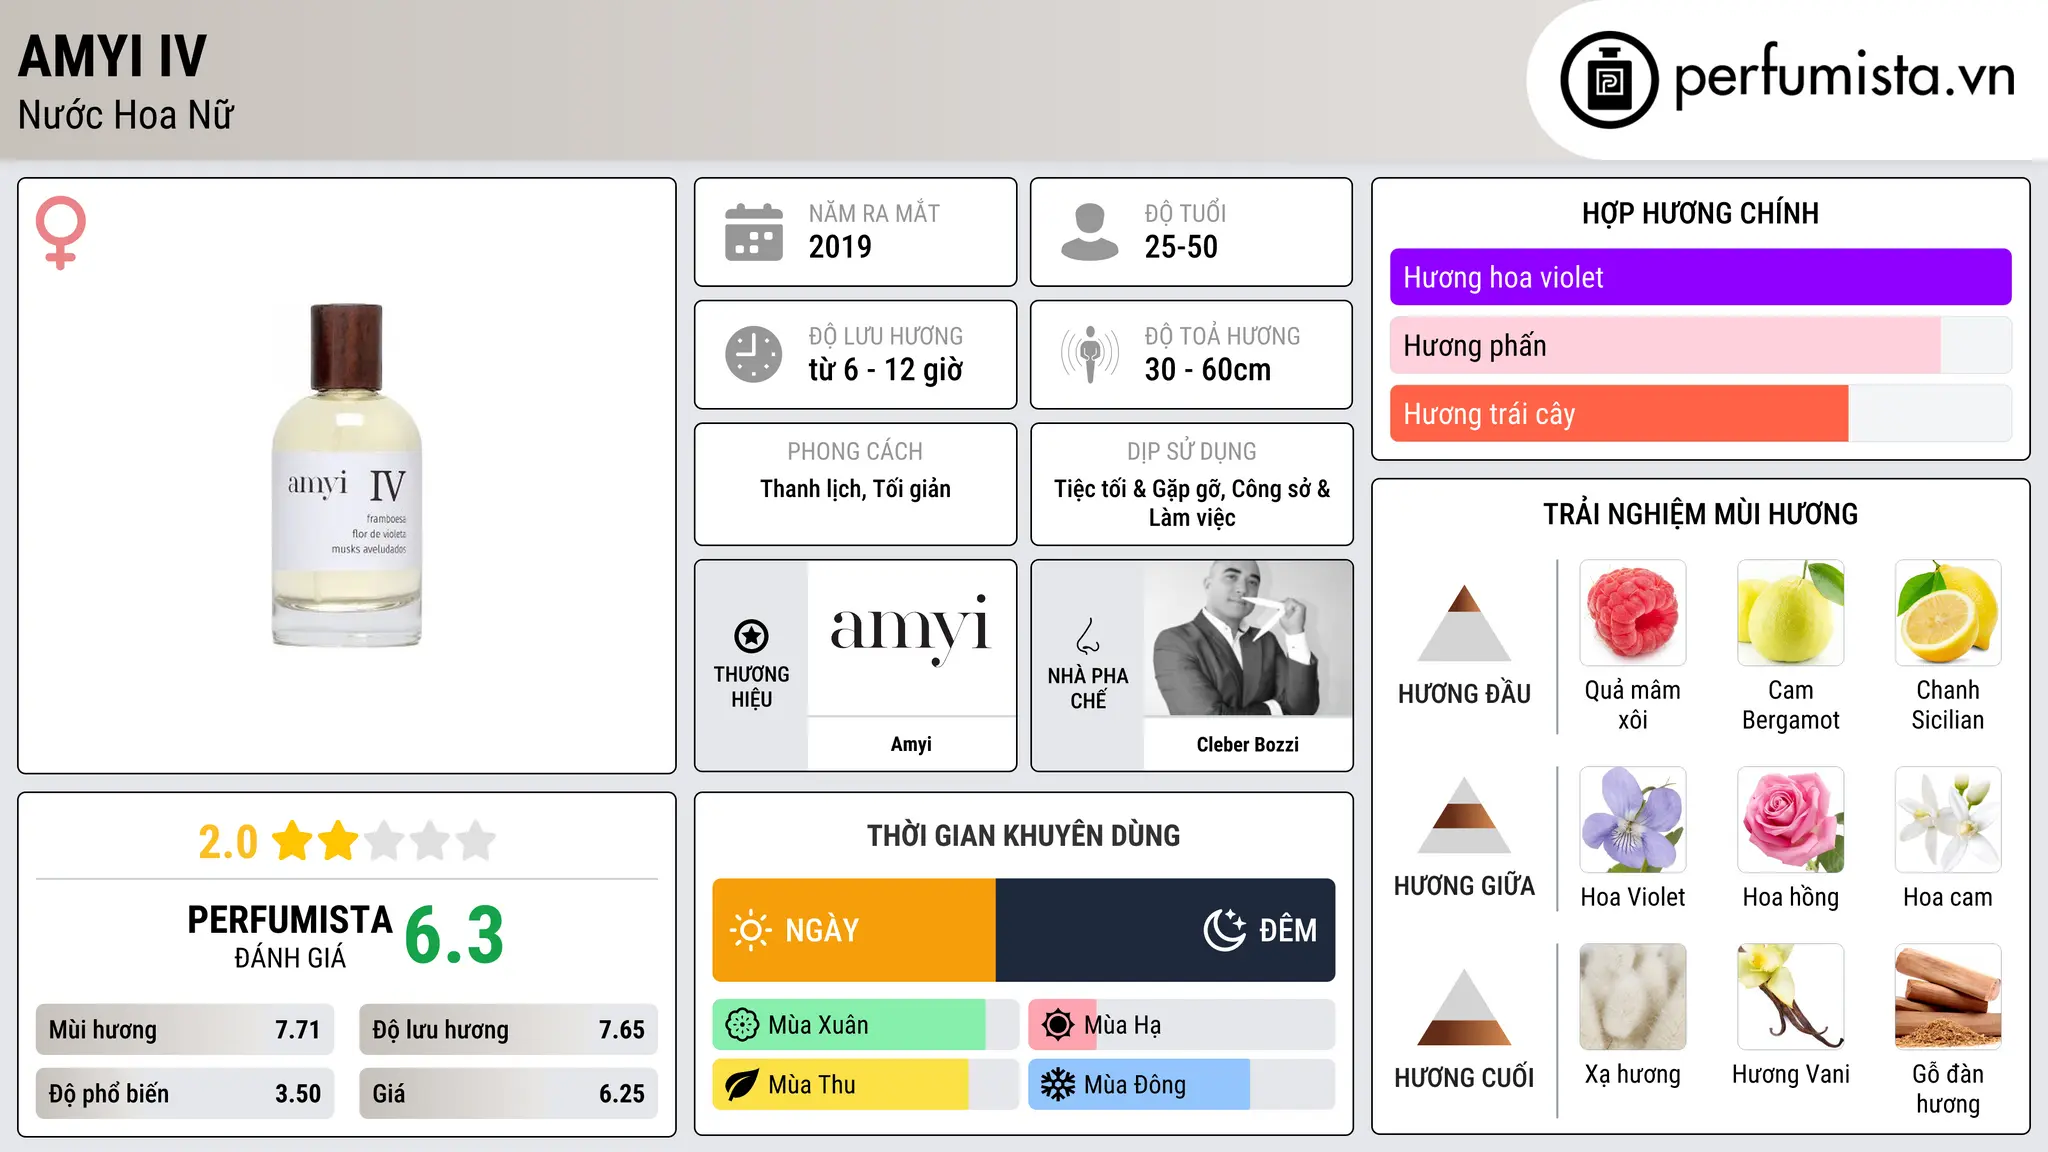This screenshot has width=2048, height=1152.
Task: Open the Amyi brand name link
Action: coord(911,744)
